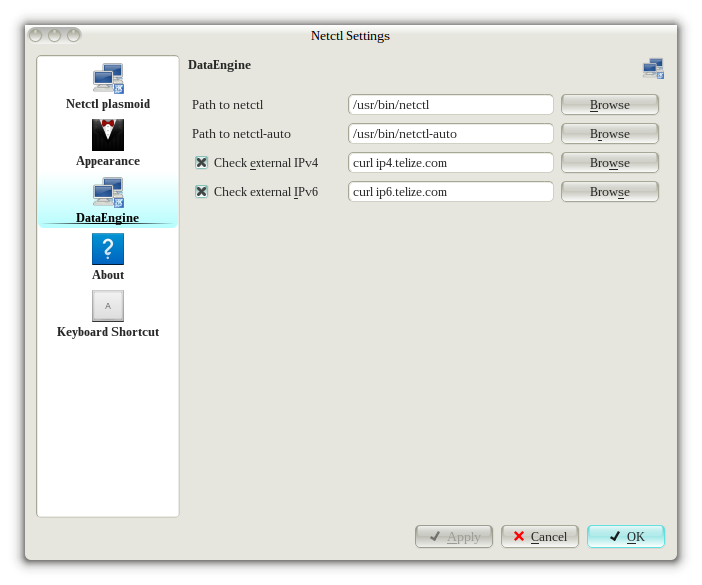Viewport: 702px width, 585px height.
Task: Browse for the netctl path
Action: (609, 105)
